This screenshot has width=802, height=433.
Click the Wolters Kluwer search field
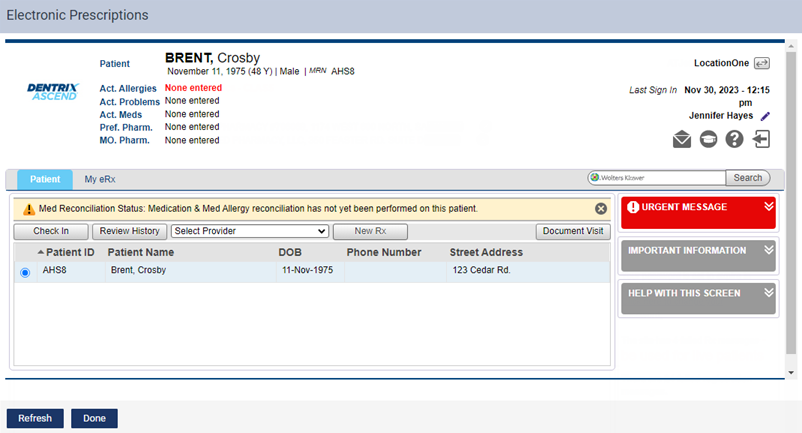tap(655, 178)
